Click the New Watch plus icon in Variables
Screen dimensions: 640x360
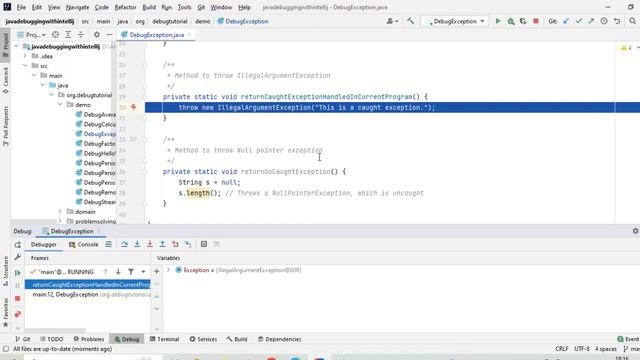[156, 271]
